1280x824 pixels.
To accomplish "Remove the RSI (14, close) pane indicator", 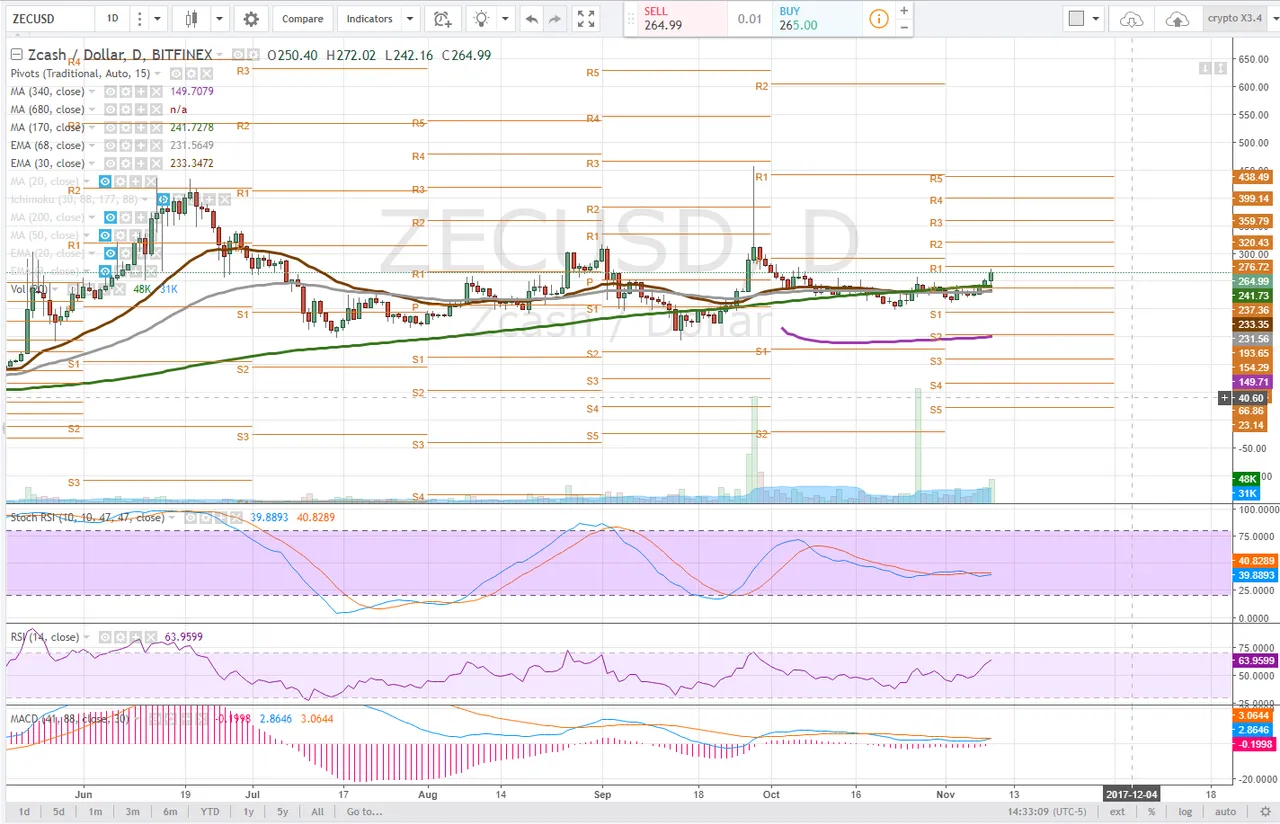I will [151, 637].
